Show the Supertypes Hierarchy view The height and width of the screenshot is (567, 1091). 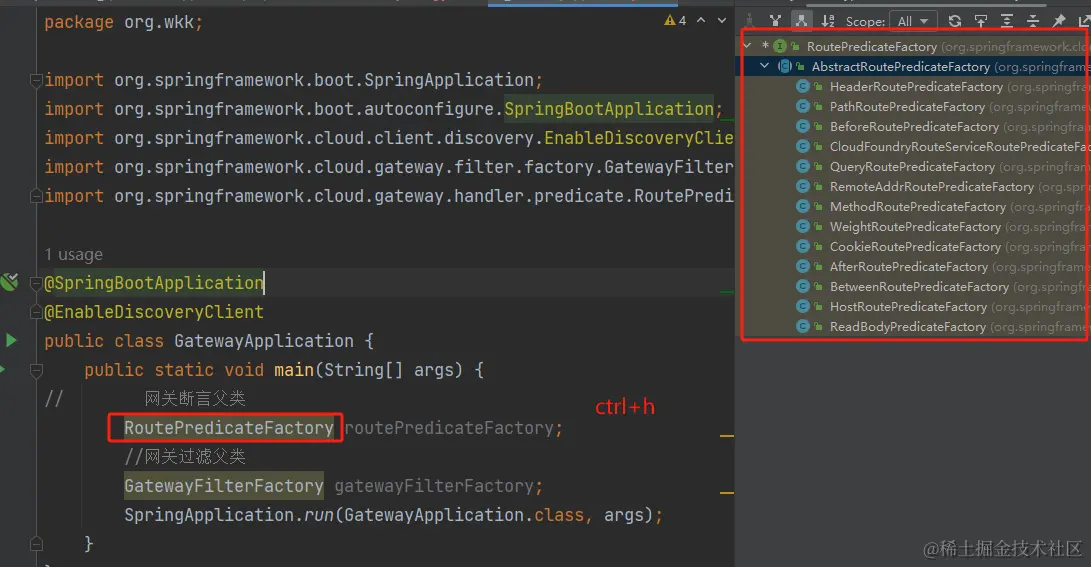(x=775, y=21)
